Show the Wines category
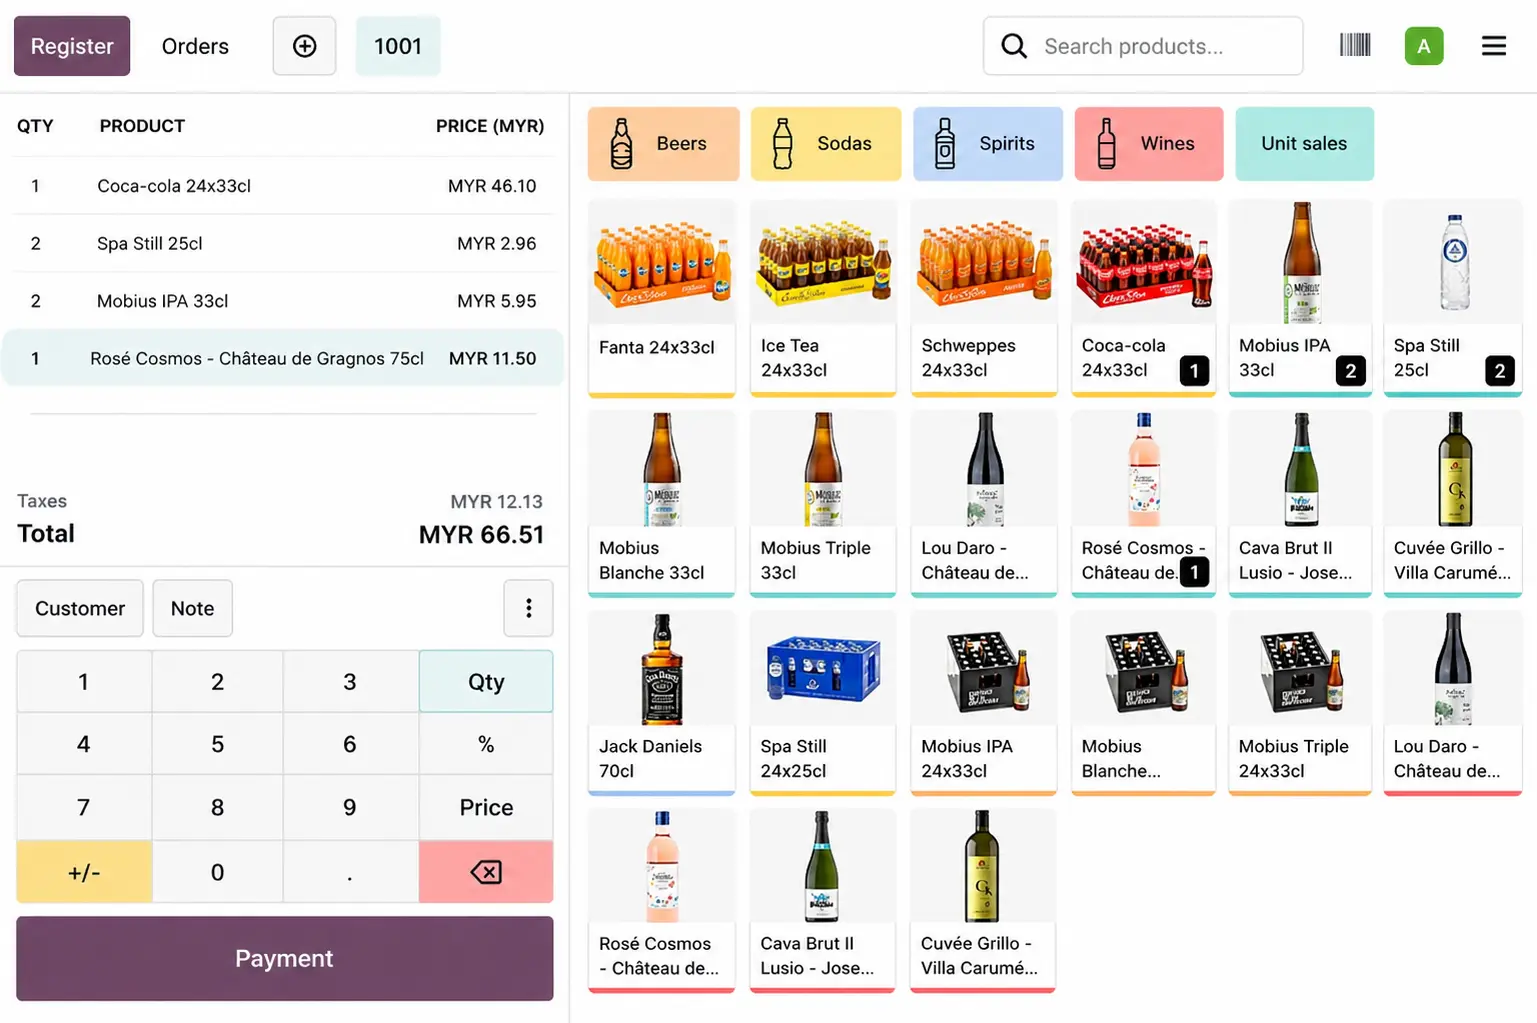This screenshot has height=1023, width=1537. pyautogui.click(x=1148, y=144)
